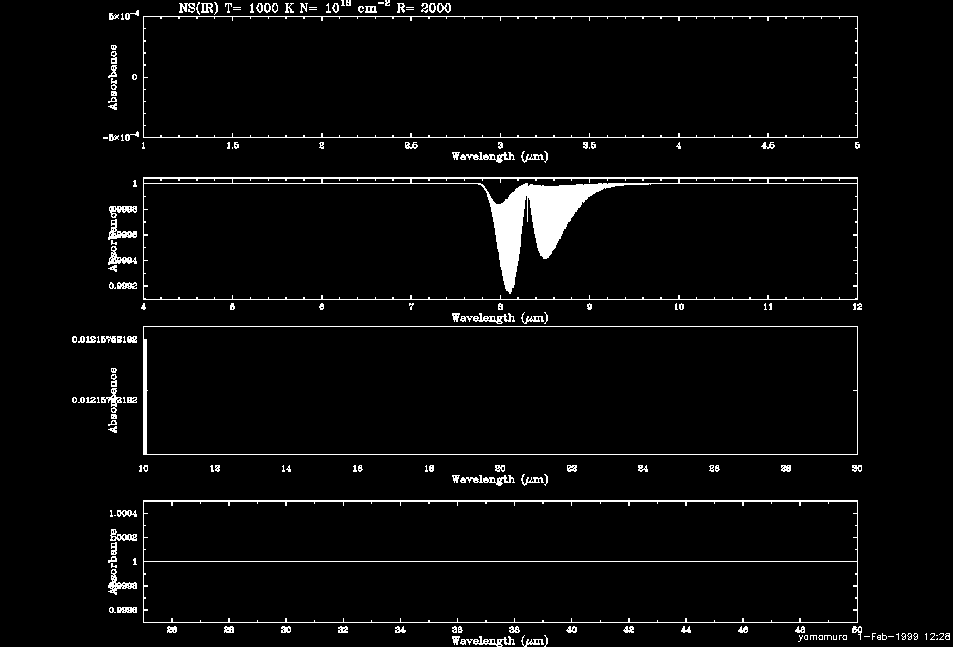Click the white vertical bar at 10 µm
Screen dimensions: 953x647
click(145, 396)
